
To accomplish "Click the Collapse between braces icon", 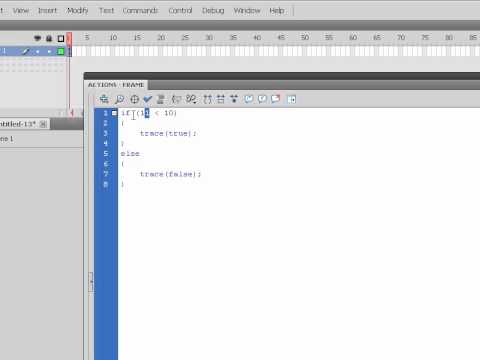I will 208,99.
